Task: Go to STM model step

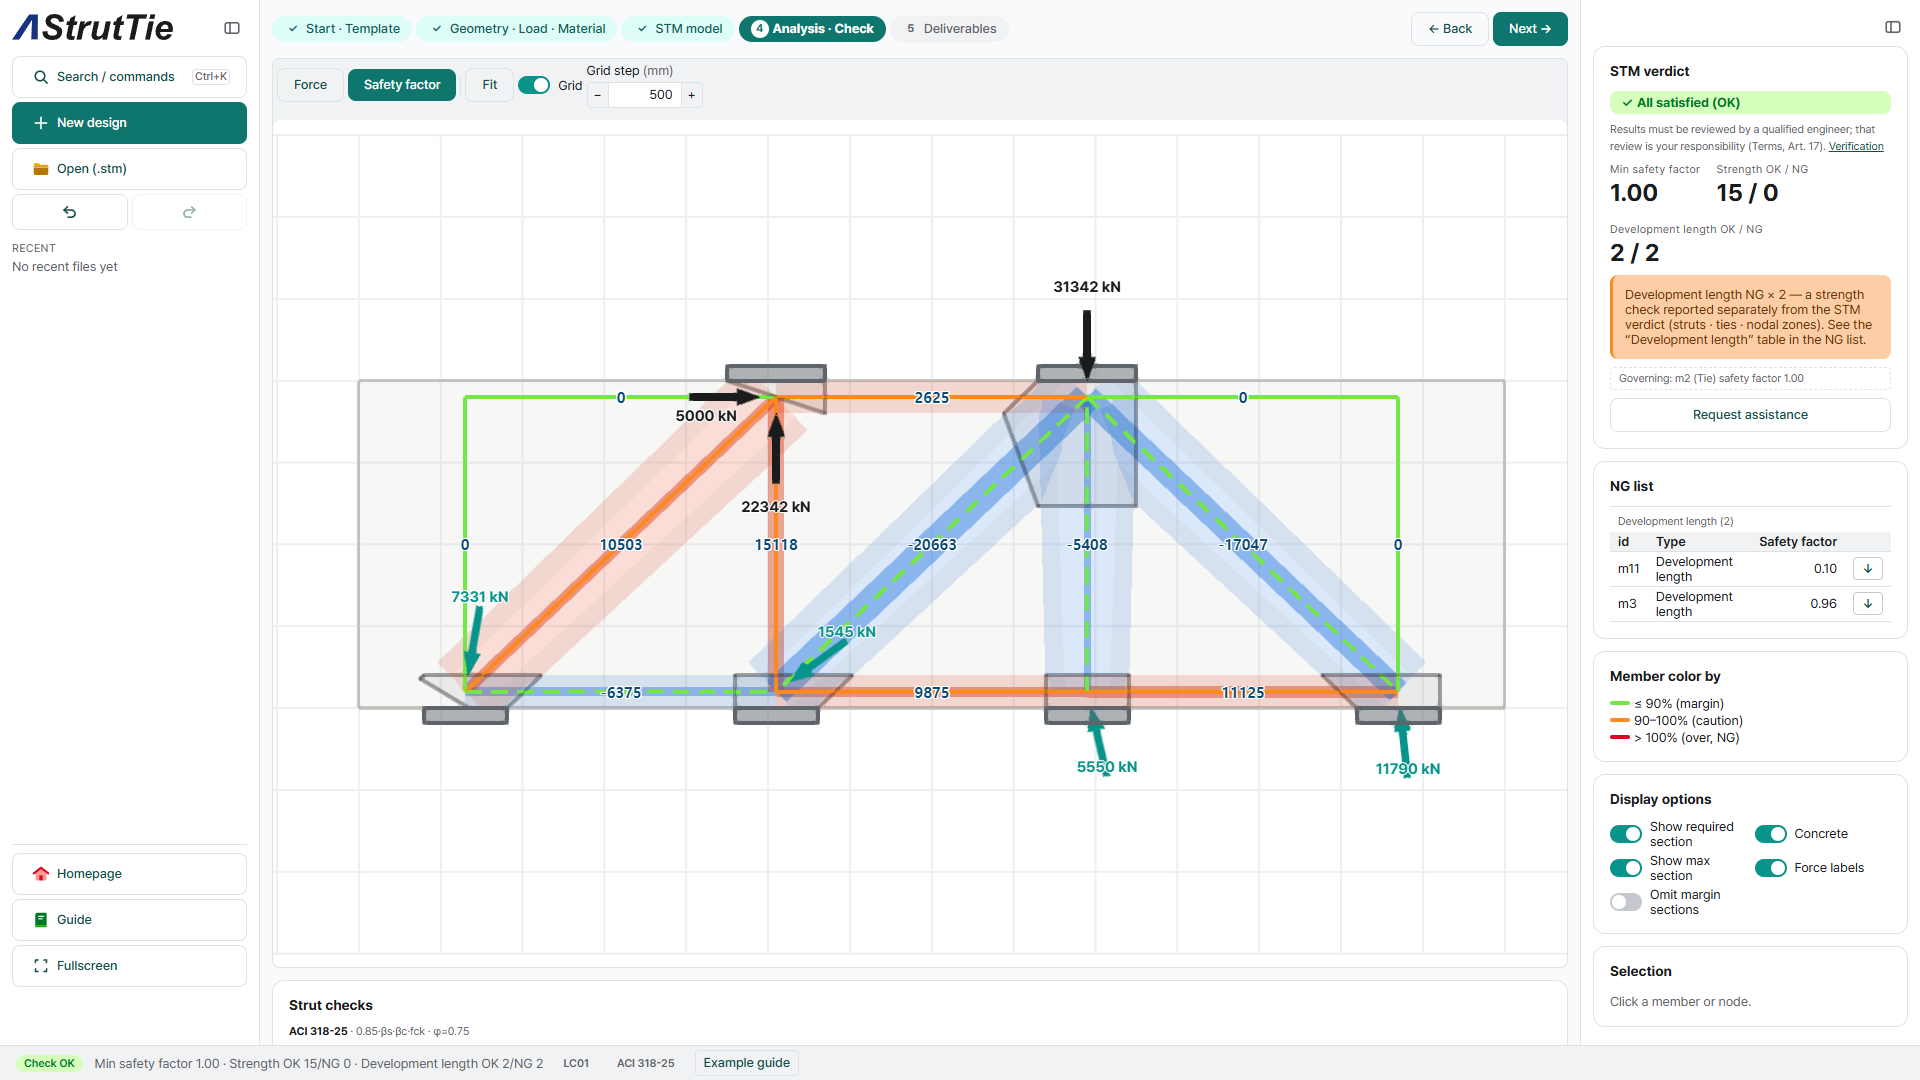Action: coord(679,29)
